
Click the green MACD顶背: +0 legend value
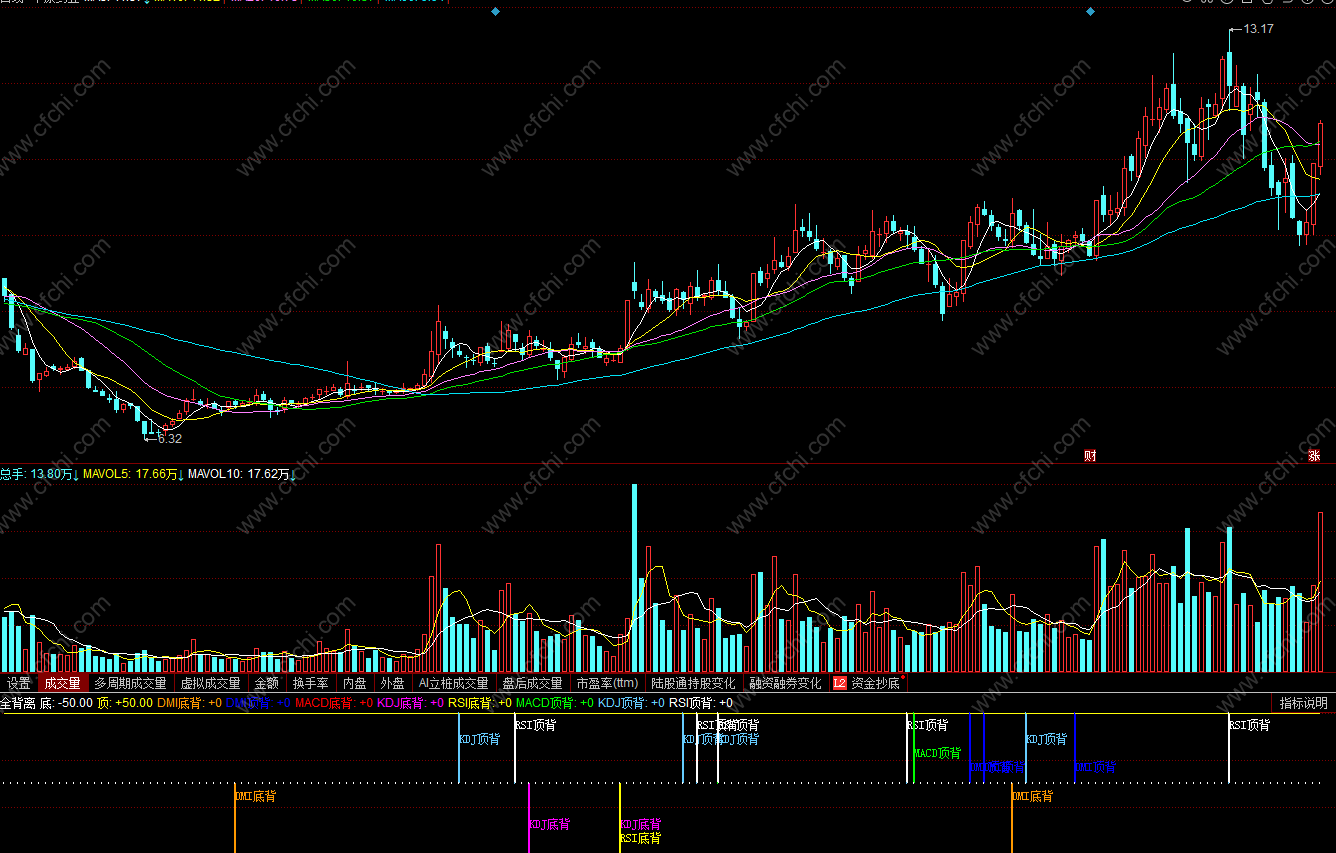(x=554, y=703)
